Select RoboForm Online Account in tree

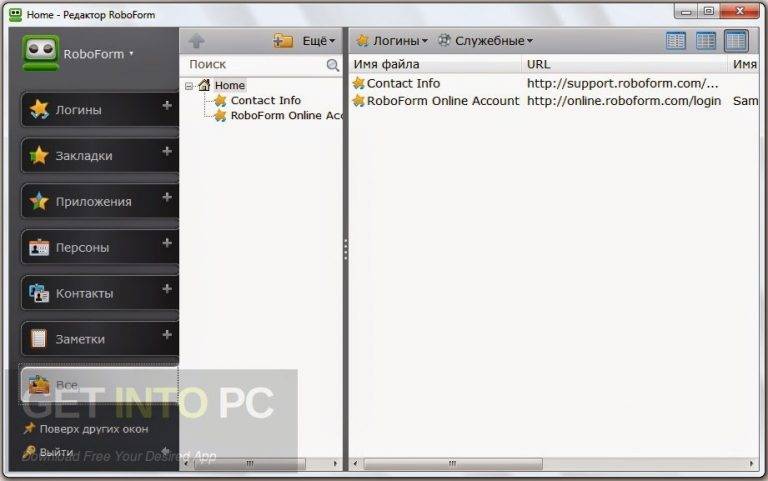coord(287,116)
